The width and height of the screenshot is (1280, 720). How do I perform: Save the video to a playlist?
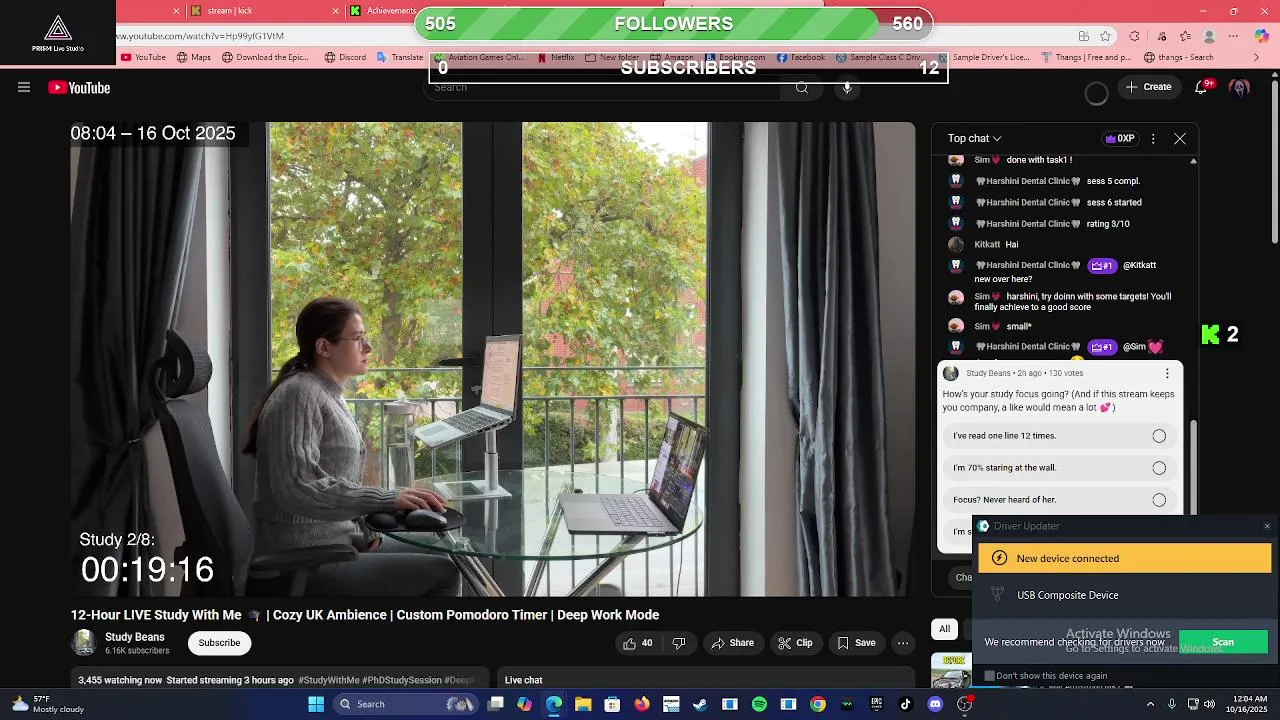coord(856,643)
